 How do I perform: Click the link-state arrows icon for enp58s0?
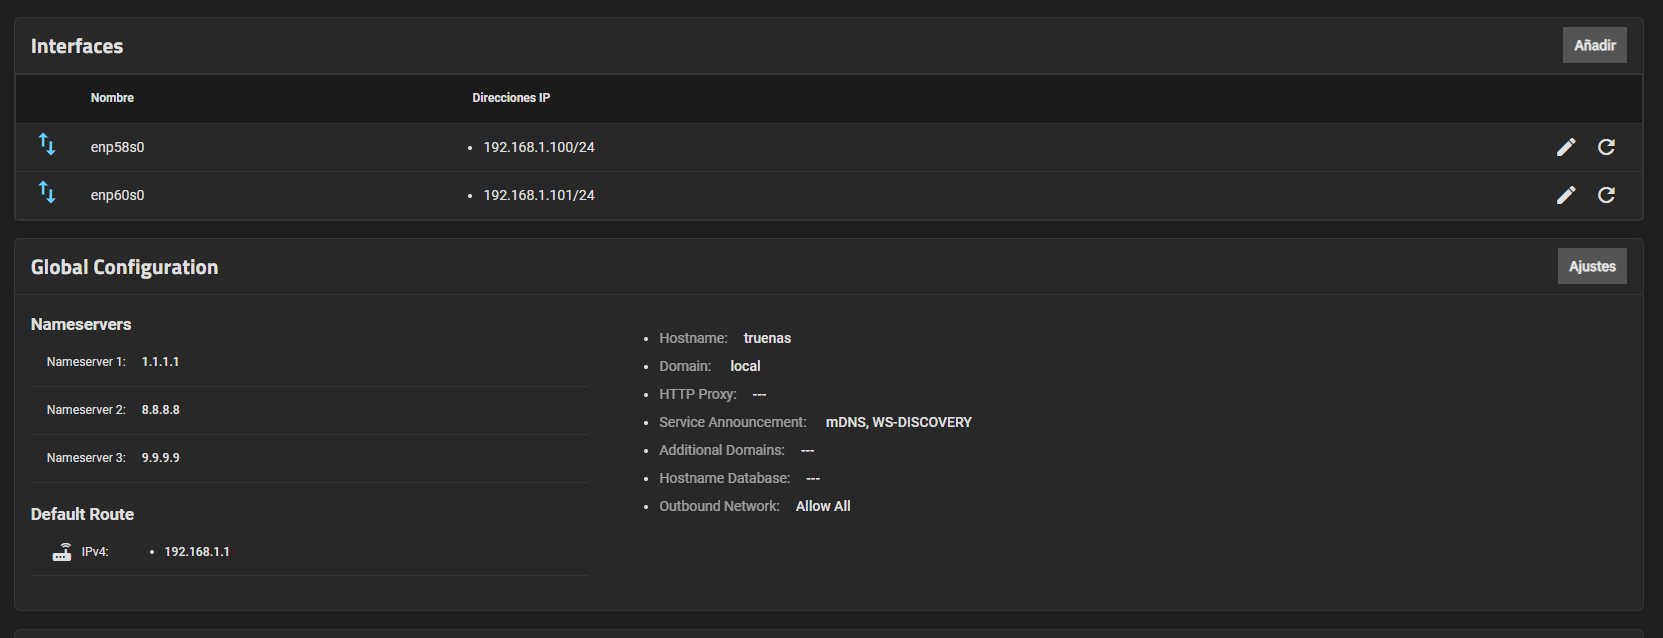[x=47, y=144]
